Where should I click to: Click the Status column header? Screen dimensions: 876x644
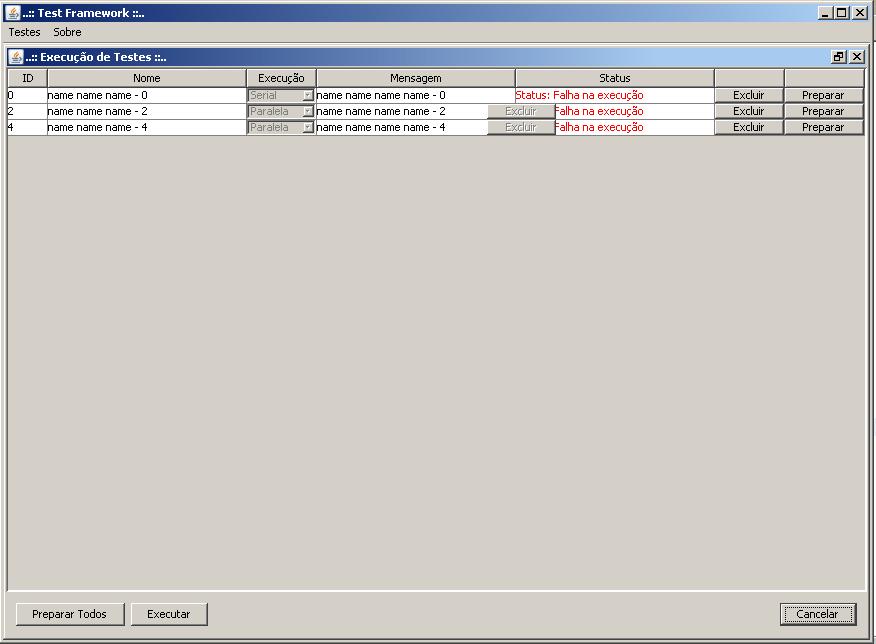[x=615, y=78]
